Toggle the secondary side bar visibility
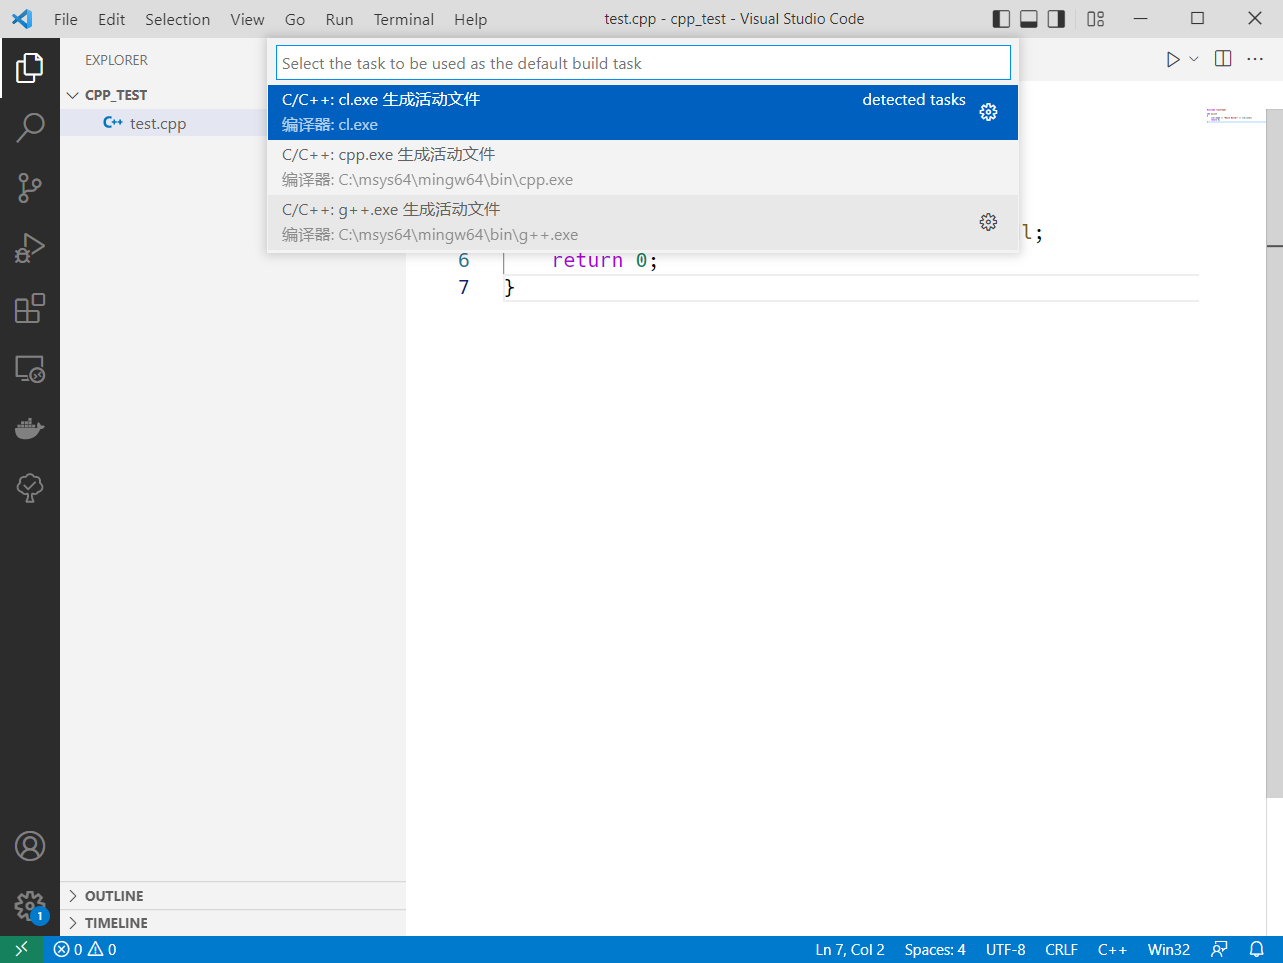 click(1056, 19)
